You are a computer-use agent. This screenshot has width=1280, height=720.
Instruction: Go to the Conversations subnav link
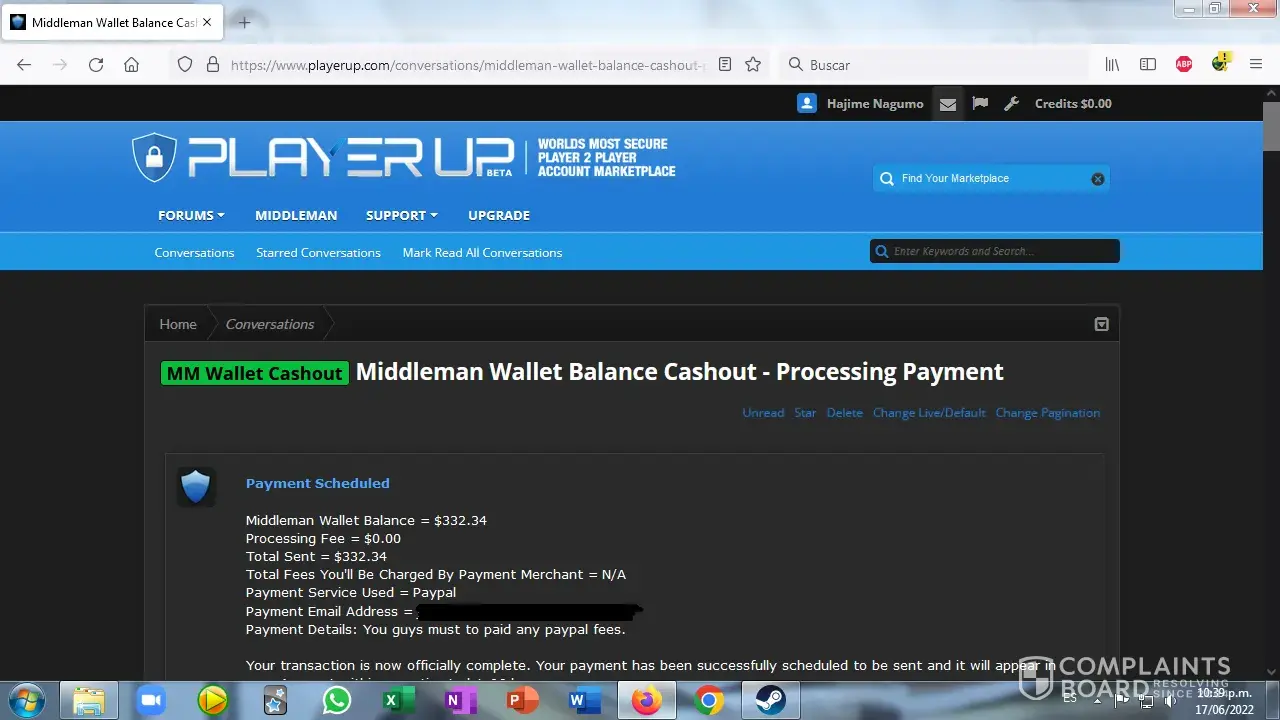[x=194, y=252]
